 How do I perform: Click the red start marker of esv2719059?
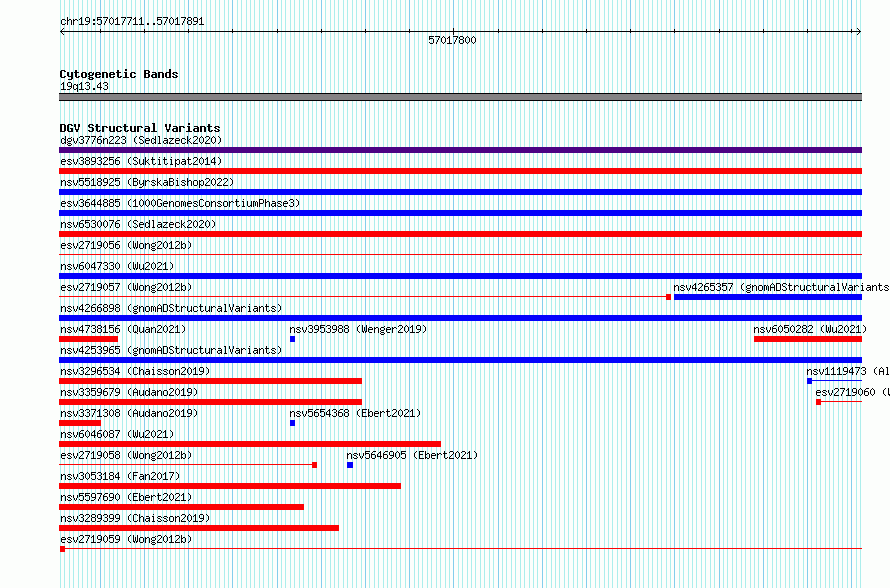[x=62, y=549]
